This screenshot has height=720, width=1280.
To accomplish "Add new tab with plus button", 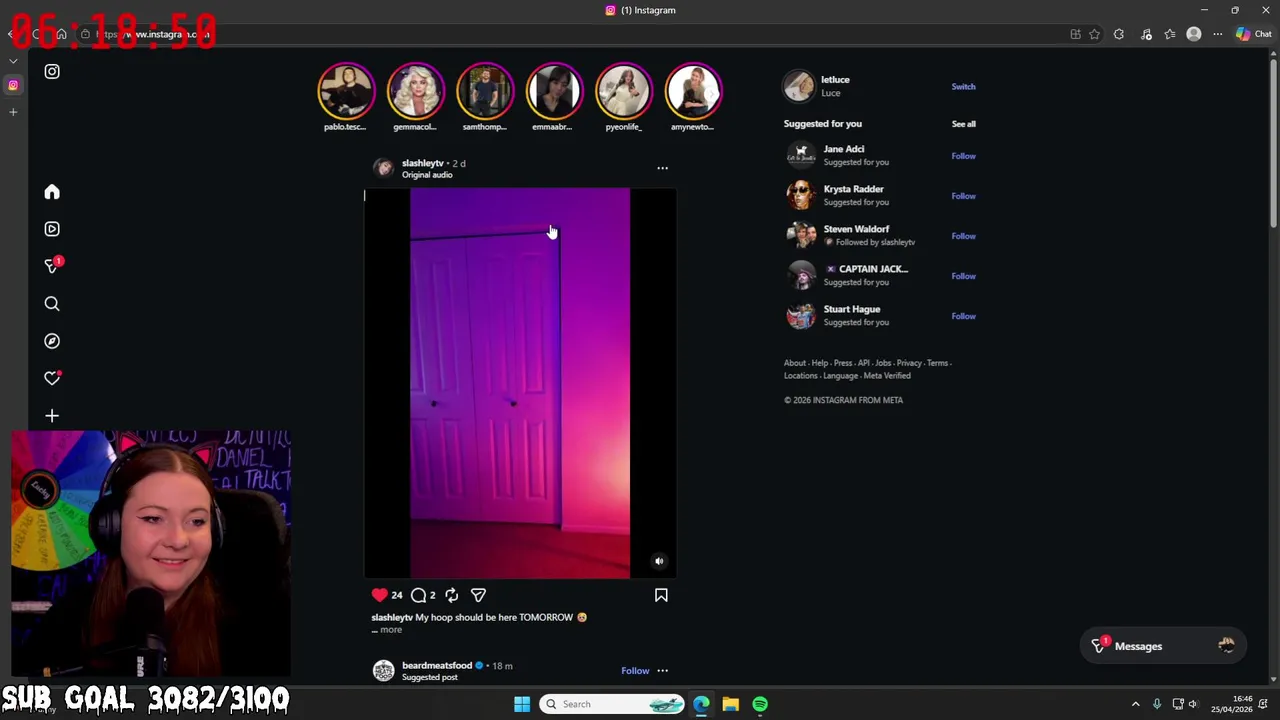I will point(13,112).
